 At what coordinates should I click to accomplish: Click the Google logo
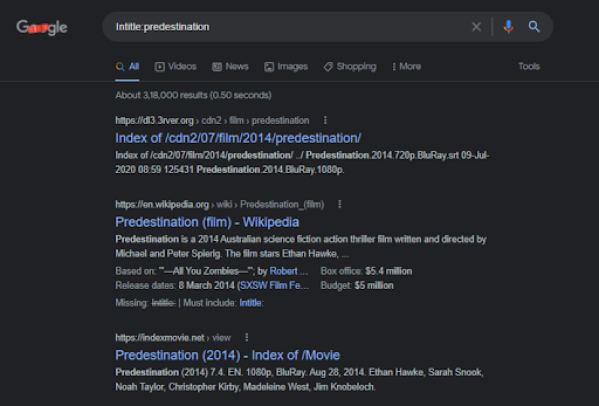42,27
